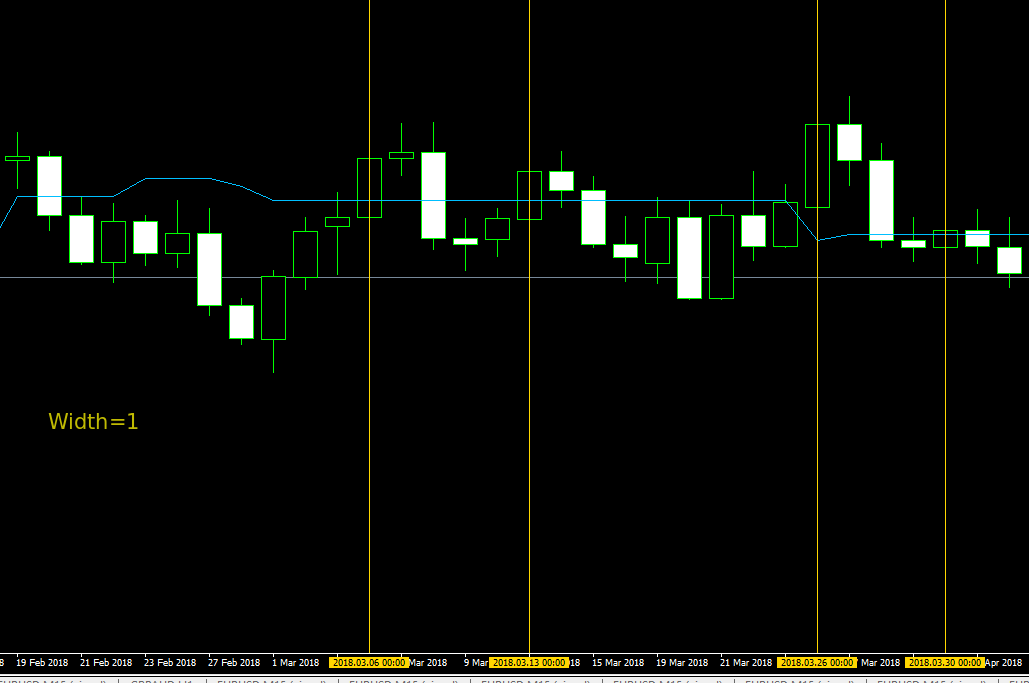Click the lowest candle with the long lower wick
The width and height of the screenshot is (1029, 683).
pos(274,308)
